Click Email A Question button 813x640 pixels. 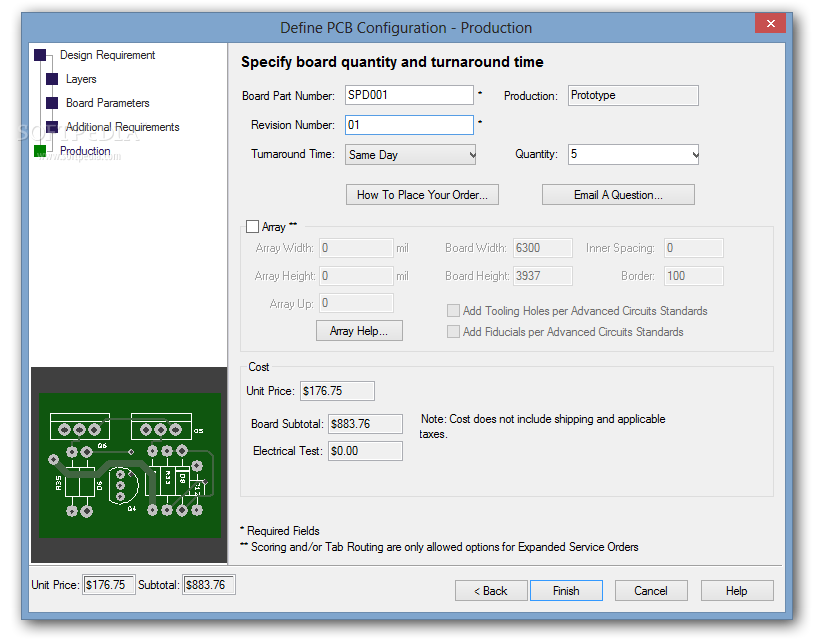(x=618, y=194)
